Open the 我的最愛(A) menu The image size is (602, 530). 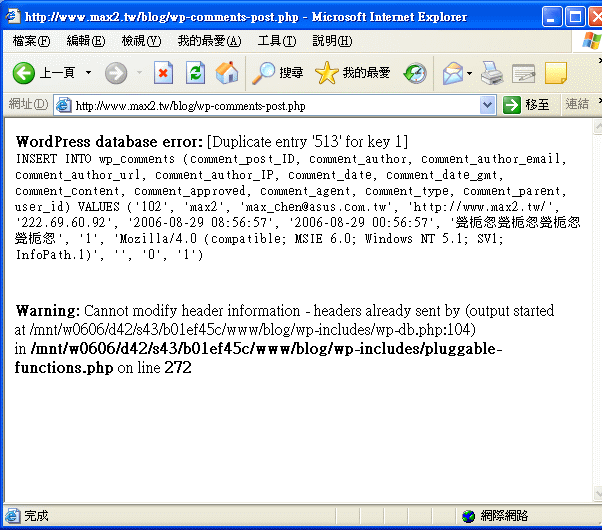[x=209, y=41]
